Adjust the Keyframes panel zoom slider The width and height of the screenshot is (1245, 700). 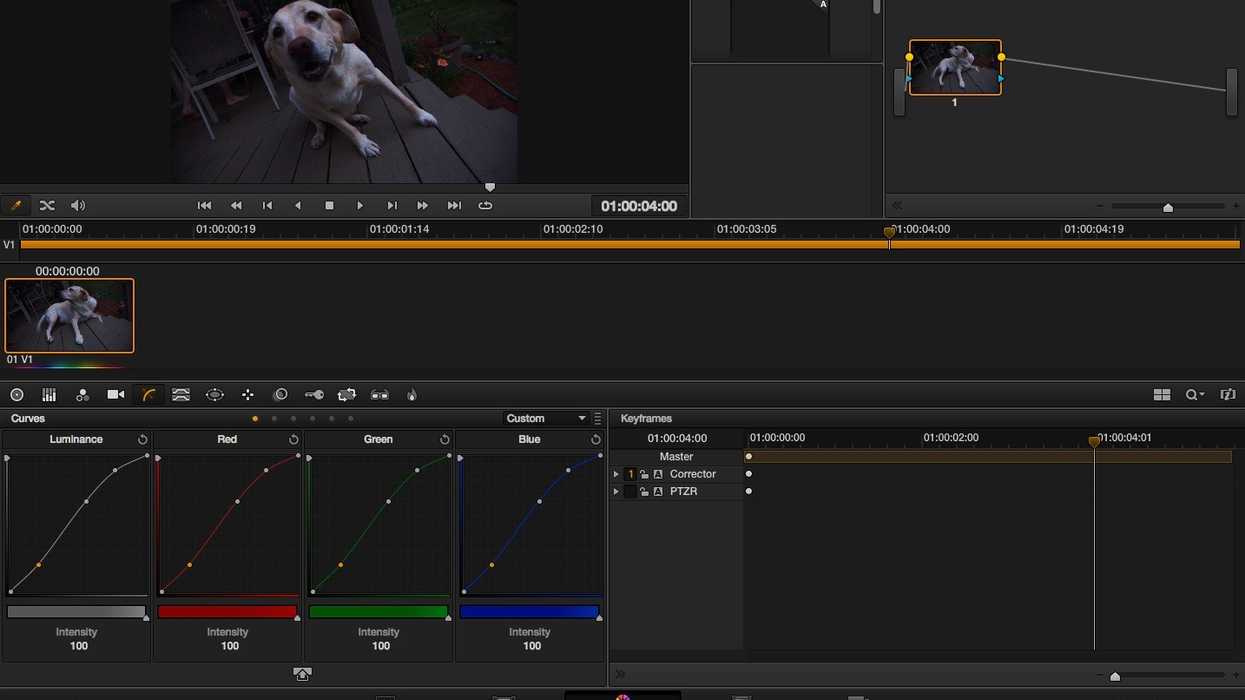pyautogui.click(x=1115, y=676)
